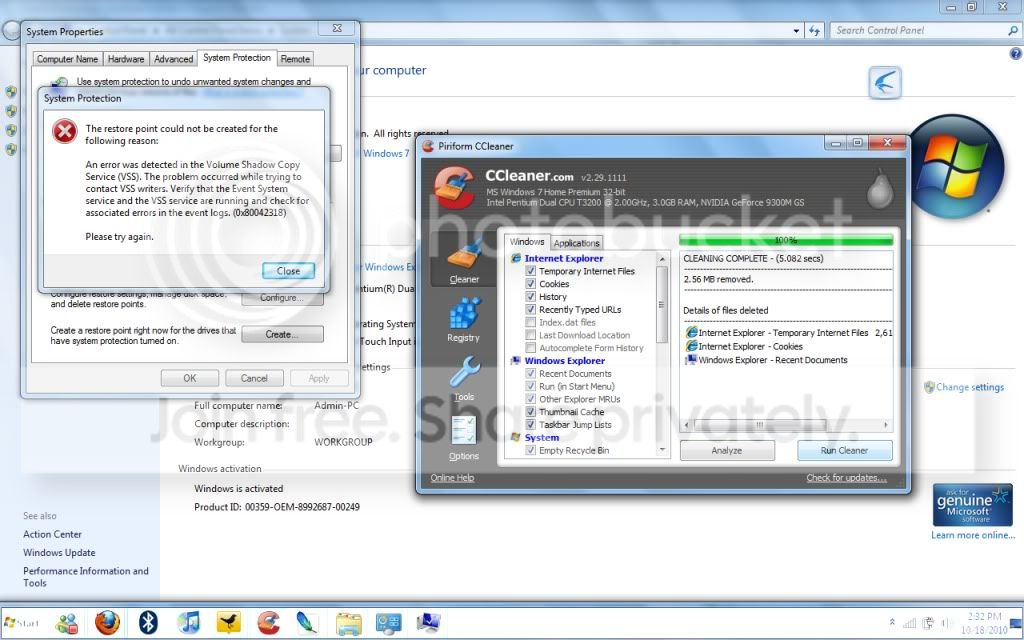Uncheck the Temporary Internet Files checkbox
The height and width of the screenshot is (640, 1024).
[x=531, y=271]
